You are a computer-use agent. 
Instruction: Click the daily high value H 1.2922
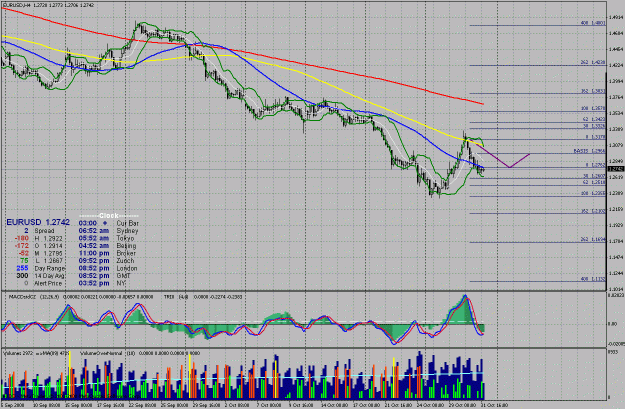pyautogui.click(x=48, y=238)
